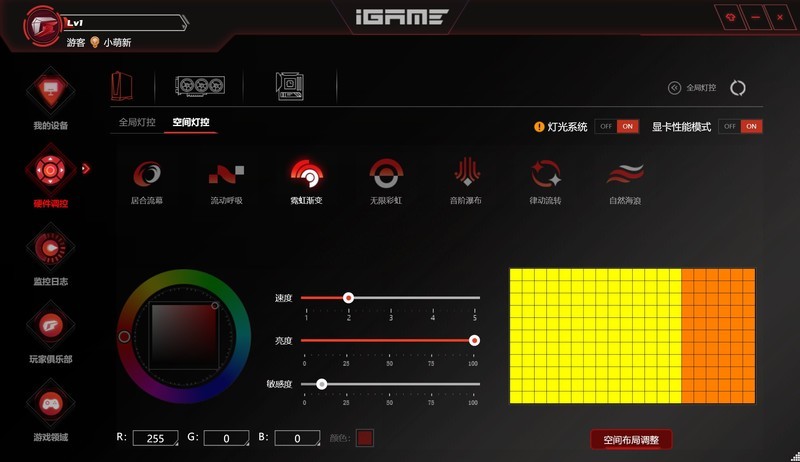Click the yellow zone of layout grid

595,336
